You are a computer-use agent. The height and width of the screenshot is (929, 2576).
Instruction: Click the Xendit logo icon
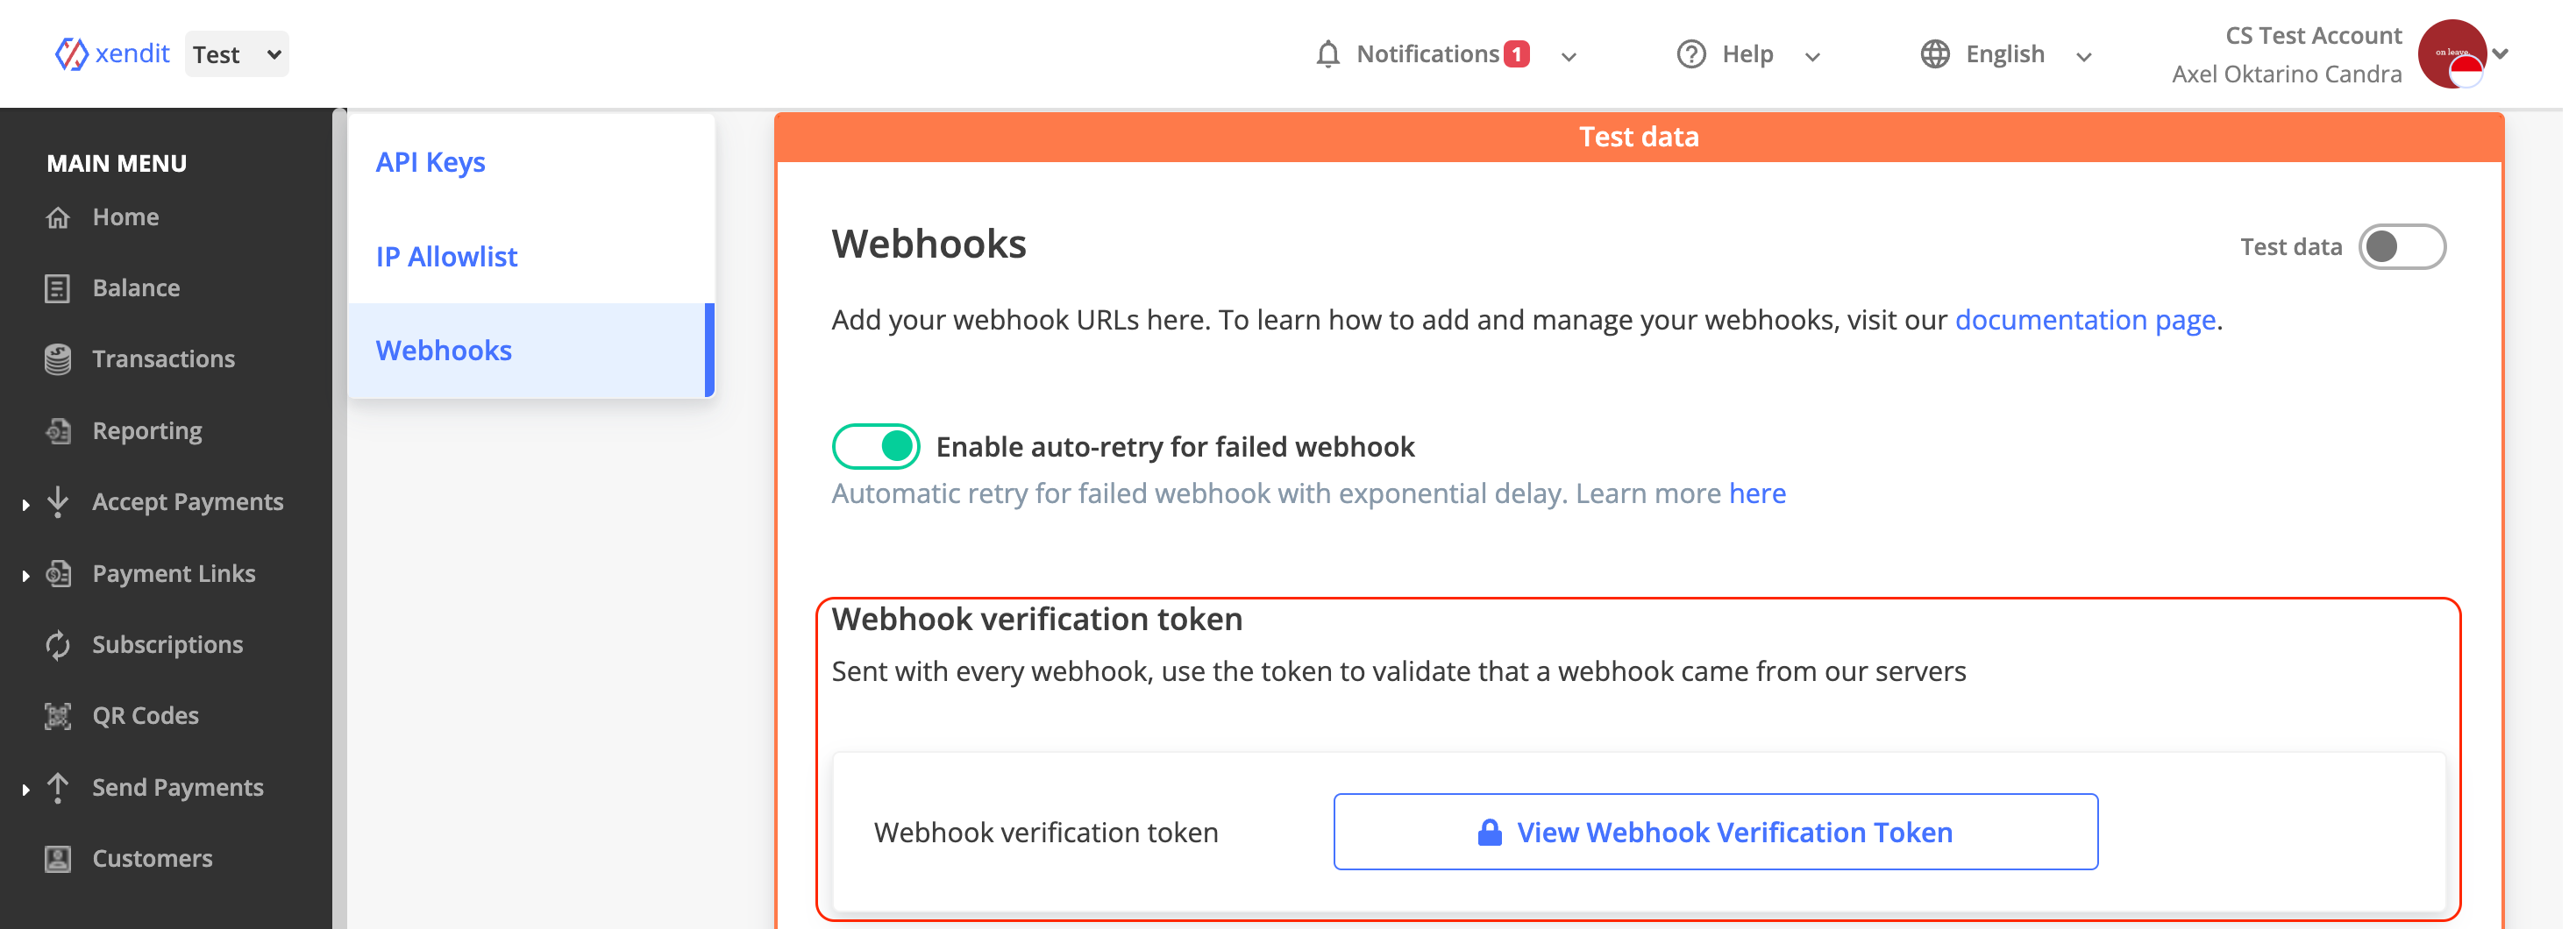coord(71,54)
